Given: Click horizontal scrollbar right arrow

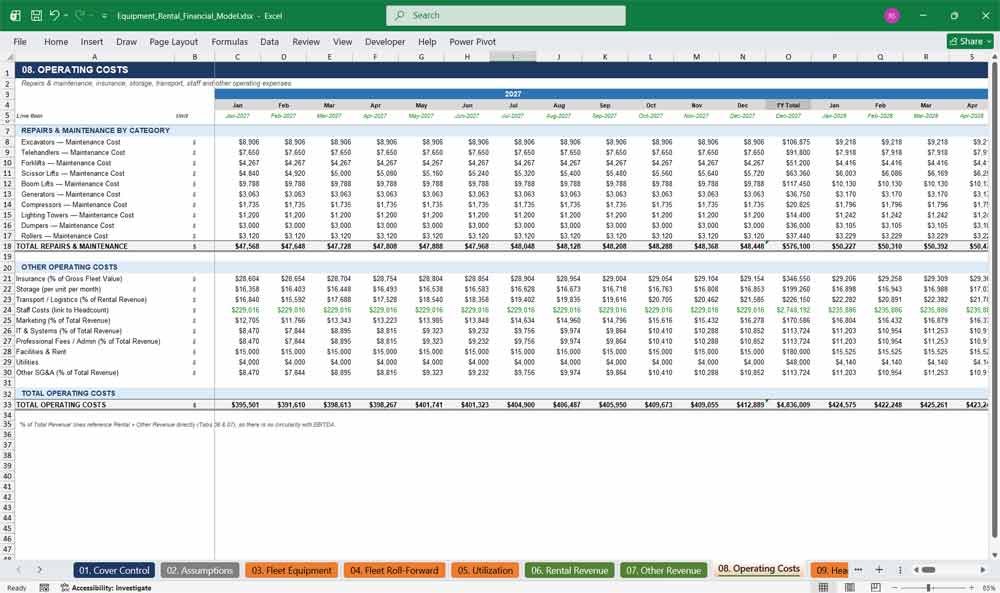Looking at the screenshot, I should 983,569.
